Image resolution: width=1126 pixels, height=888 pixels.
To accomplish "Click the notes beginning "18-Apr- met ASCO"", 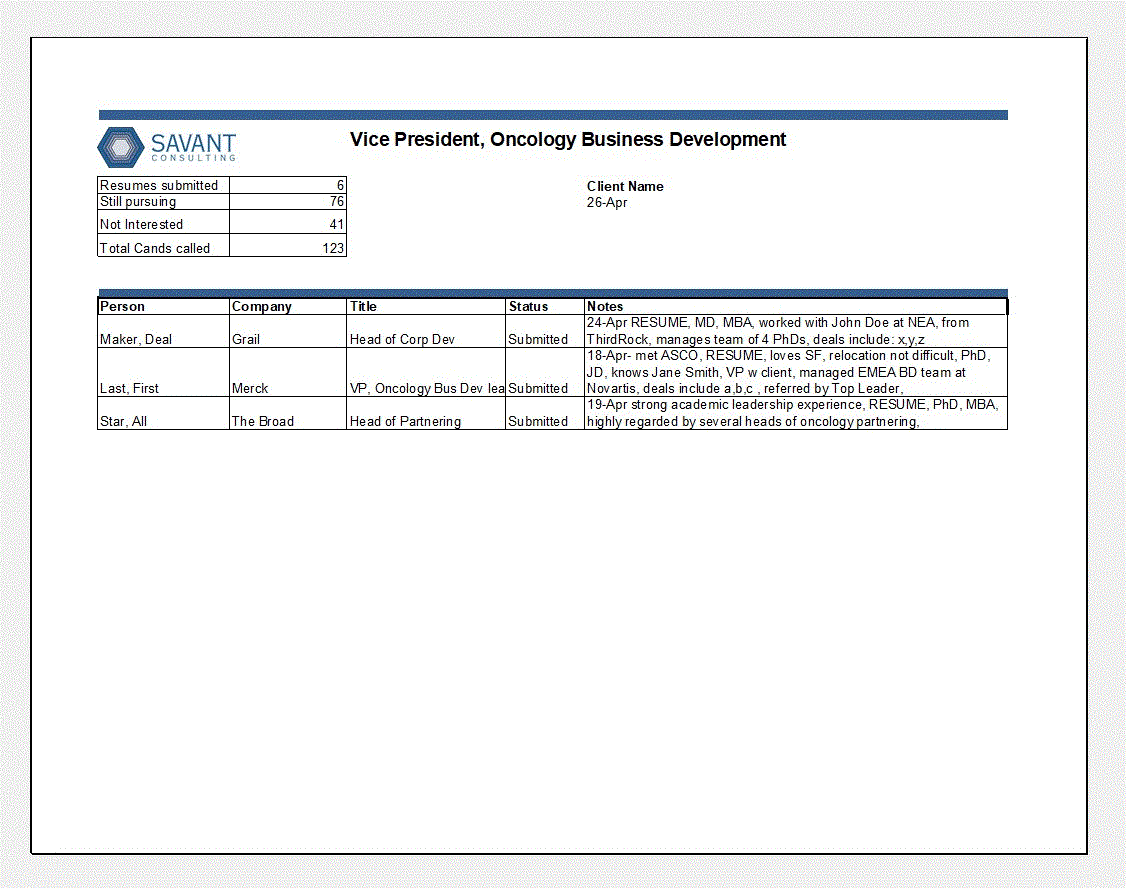I will pyautogui.click(x=796, y=372).
